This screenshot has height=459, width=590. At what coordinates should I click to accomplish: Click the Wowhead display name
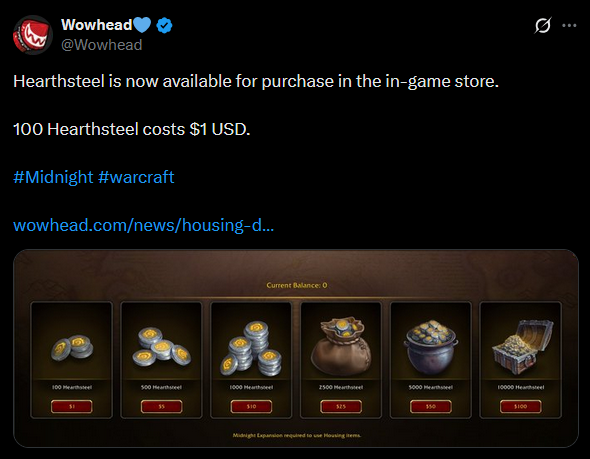pos(96,25)
